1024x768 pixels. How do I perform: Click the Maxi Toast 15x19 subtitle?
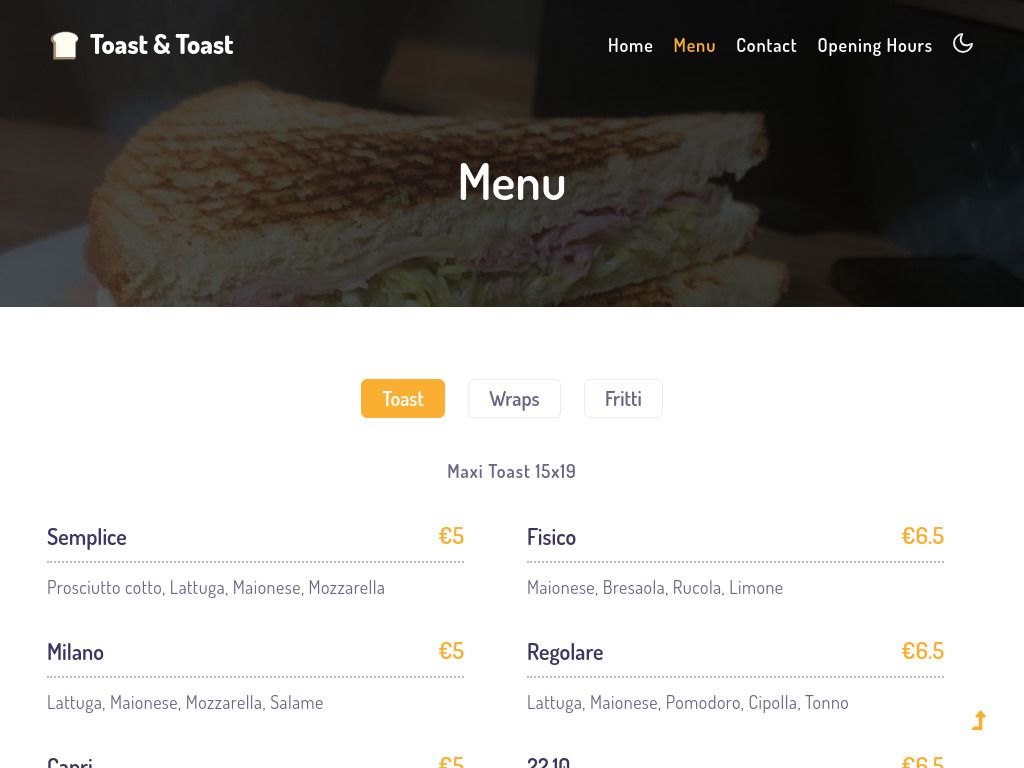pos(511,471)
